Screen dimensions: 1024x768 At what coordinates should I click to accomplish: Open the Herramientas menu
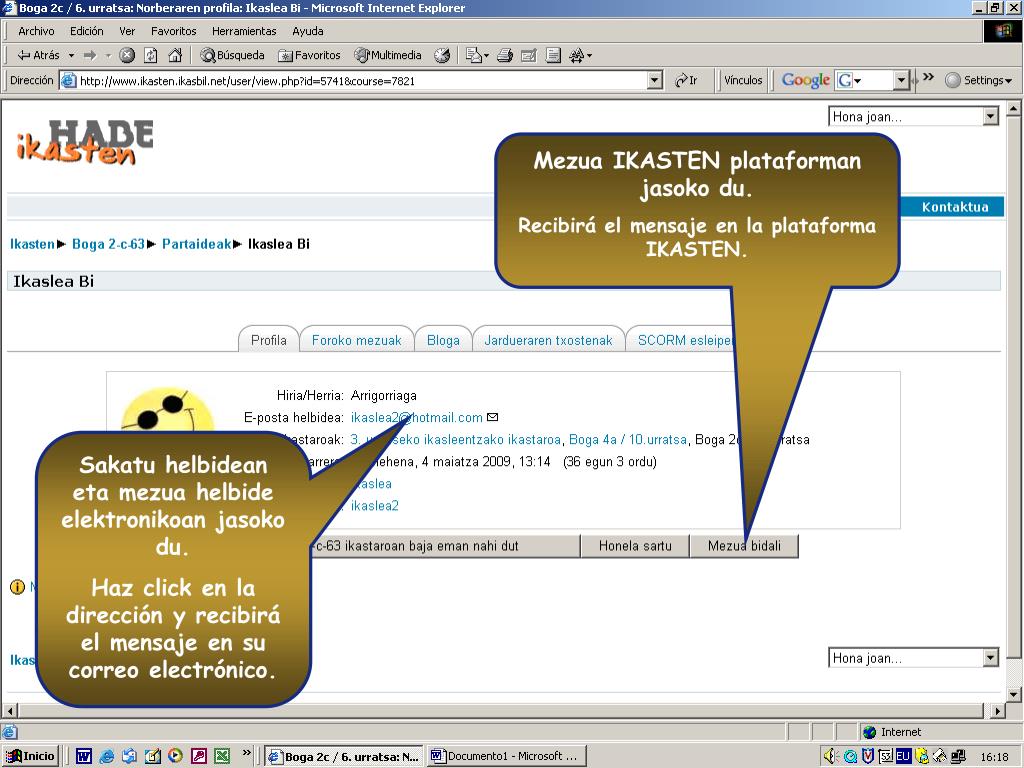pyautogui.click(x=243, y=31)
